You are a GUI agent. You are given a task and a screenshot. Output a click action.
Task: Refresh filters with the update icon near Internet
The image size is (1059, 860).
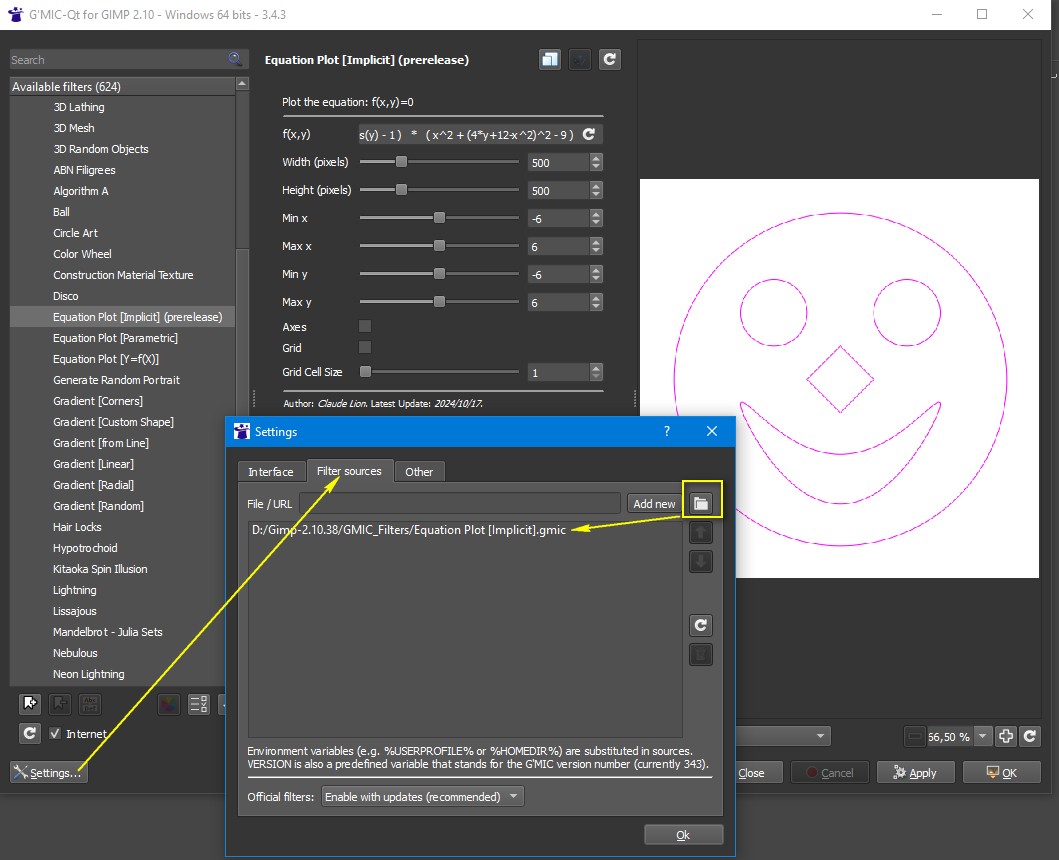(30, 733)
